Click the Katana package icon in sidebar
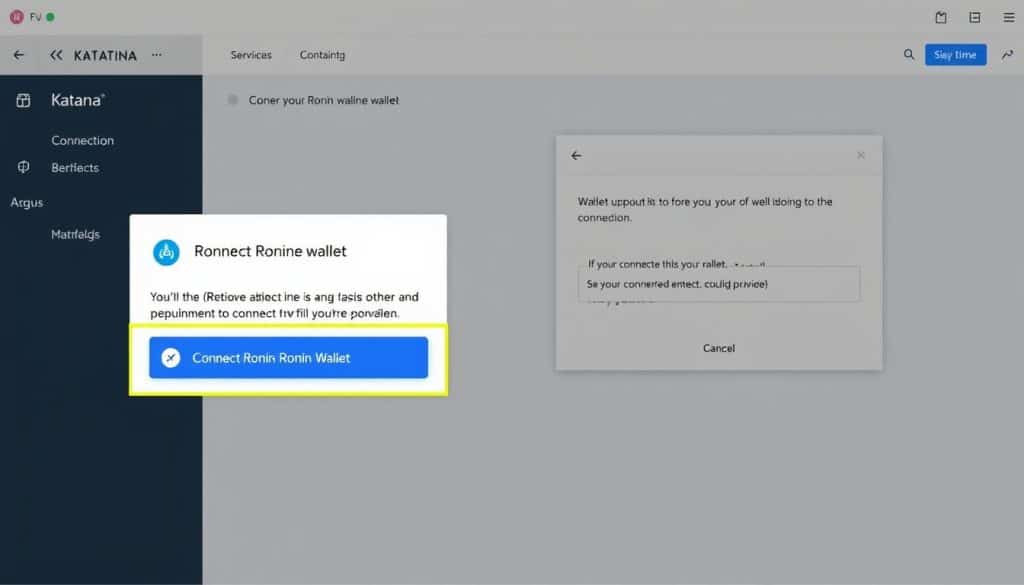This screenshot has width=1024, height=585. [24, 100]
